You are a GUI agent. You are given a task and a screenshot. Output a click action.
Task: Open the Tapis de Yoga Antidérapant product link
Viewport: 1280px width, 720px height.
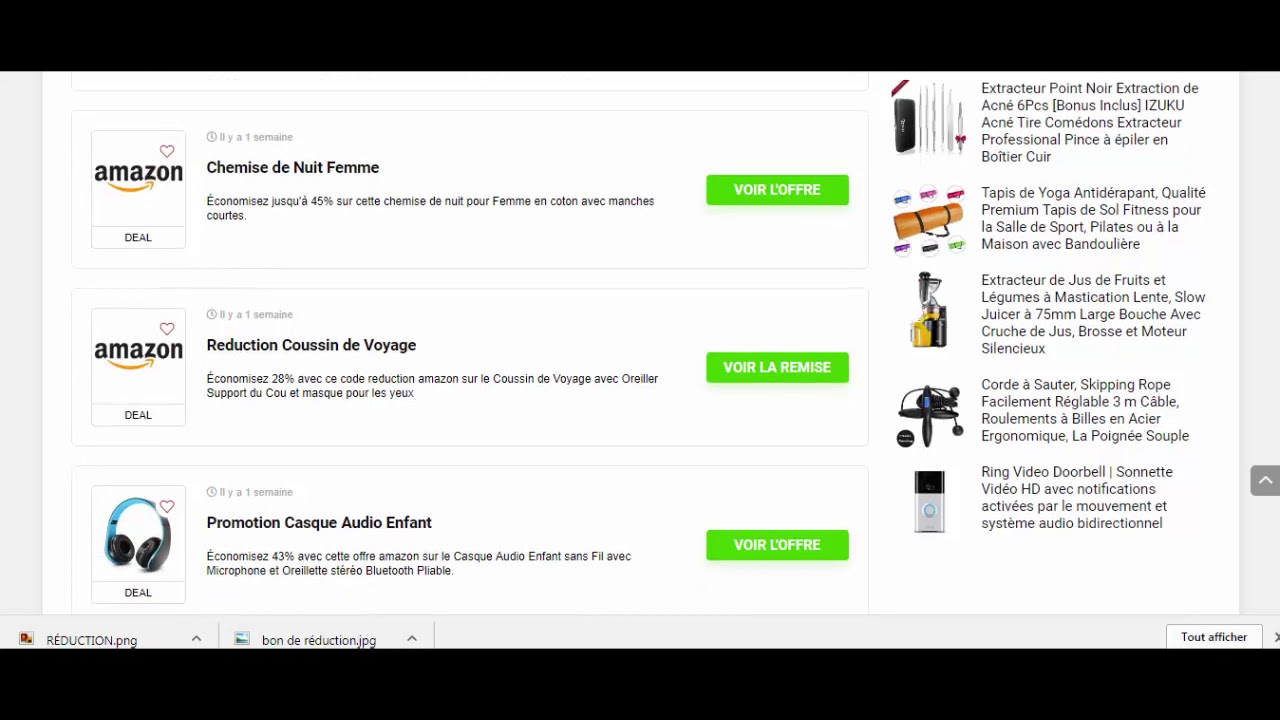pos(1093,218)
